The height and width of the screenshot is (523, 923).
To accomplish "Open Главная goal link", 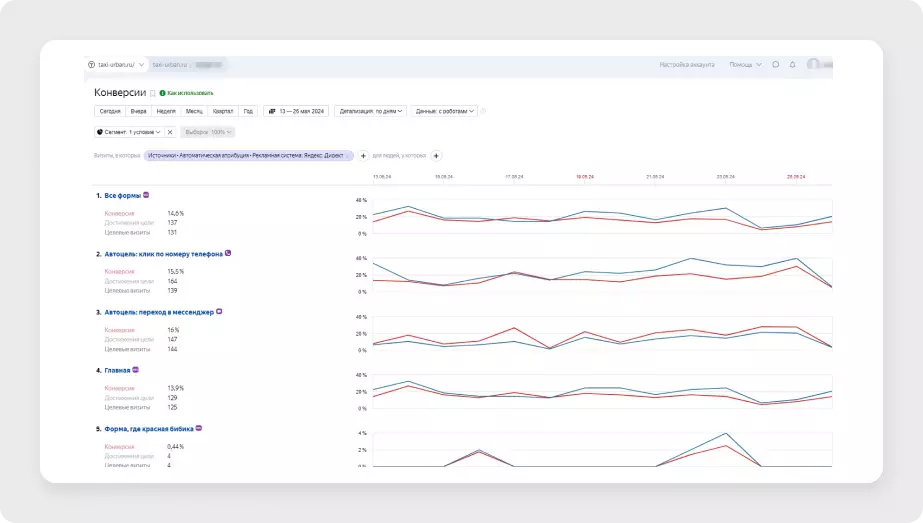I will [x=117, y=370].
